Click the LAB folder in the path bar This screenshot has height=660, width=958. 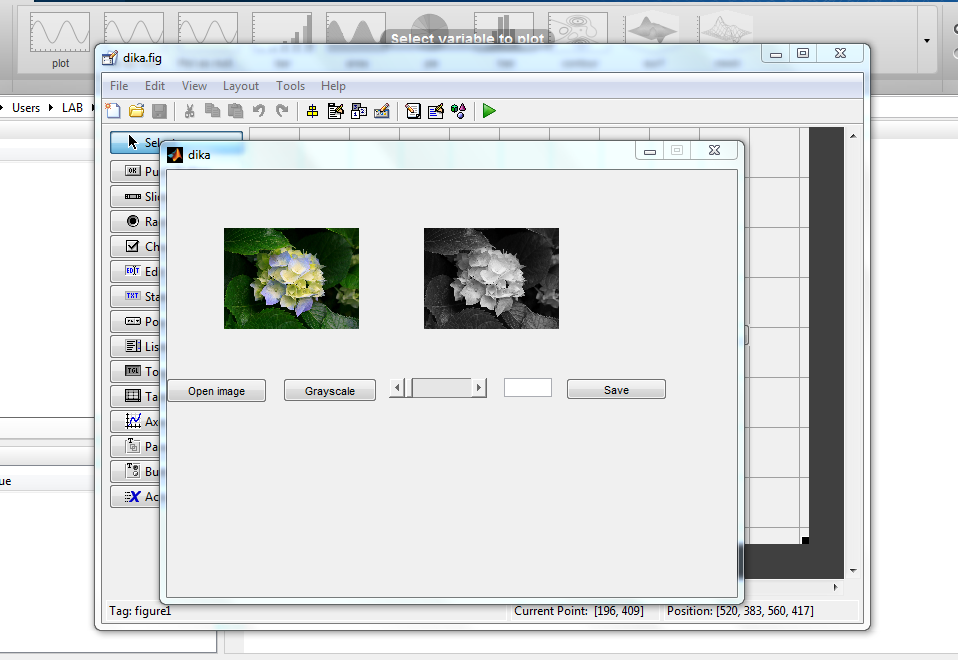pyautogui.click(x=72, y=108)
